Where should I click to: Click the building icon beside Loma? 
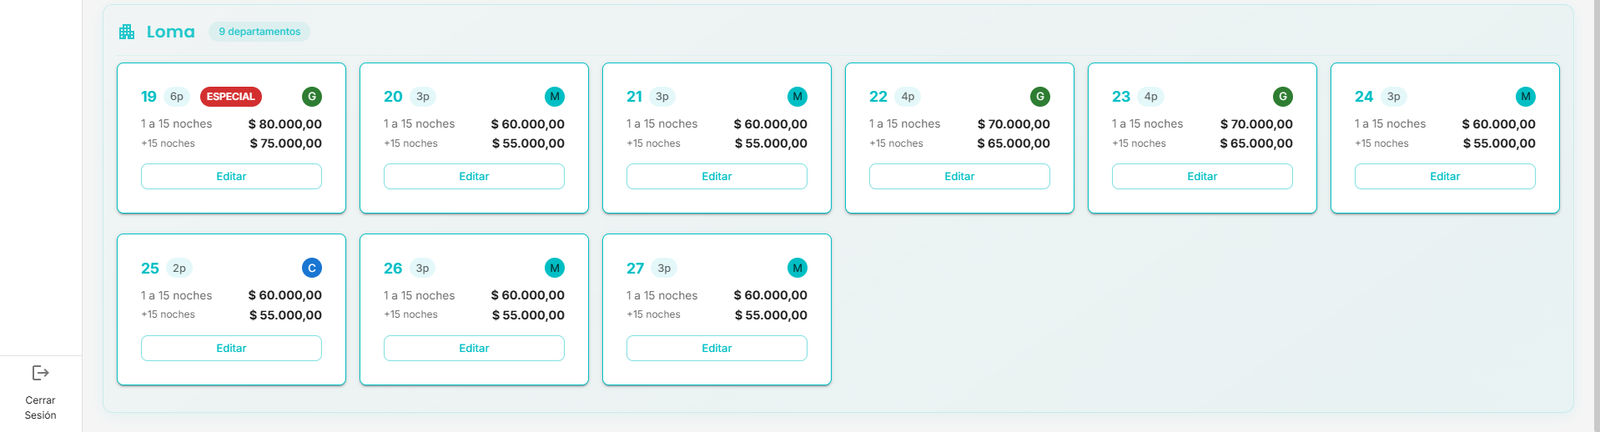click(x=127, y=32)
